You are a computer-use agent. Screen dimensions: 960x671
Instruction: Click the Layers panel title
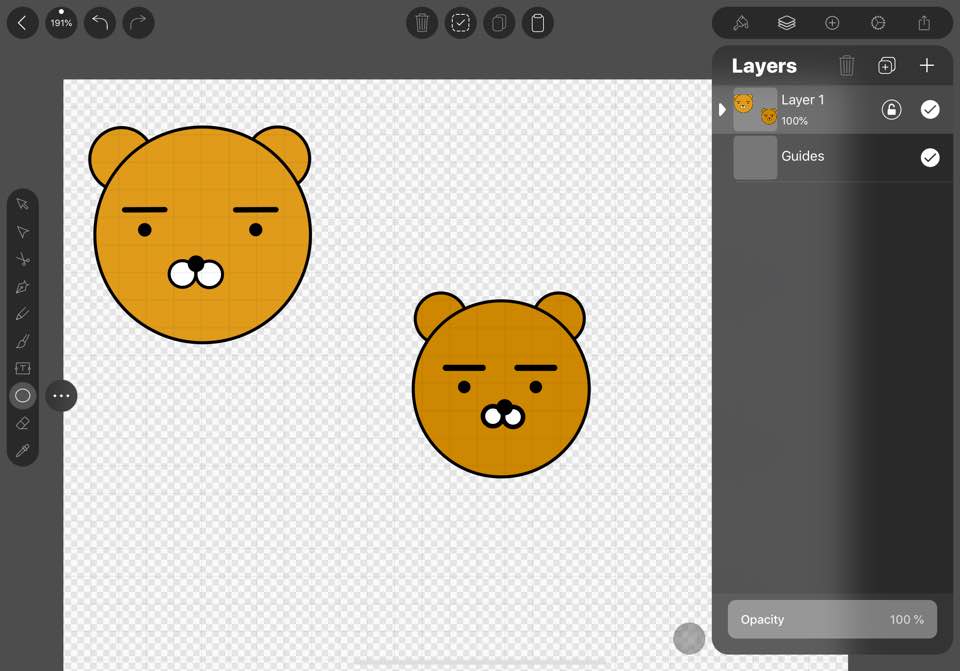tap(764, 66)
